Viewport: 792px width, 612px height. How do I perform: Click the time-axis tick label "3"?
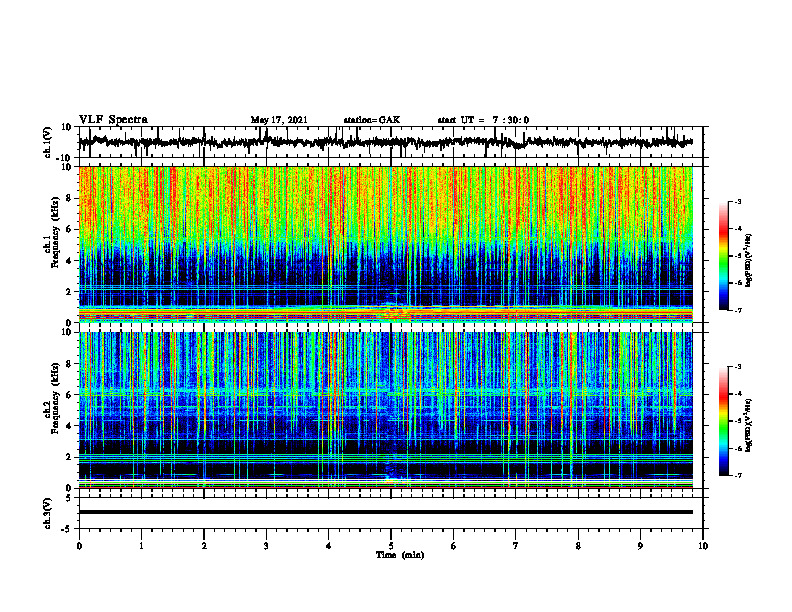266,546
